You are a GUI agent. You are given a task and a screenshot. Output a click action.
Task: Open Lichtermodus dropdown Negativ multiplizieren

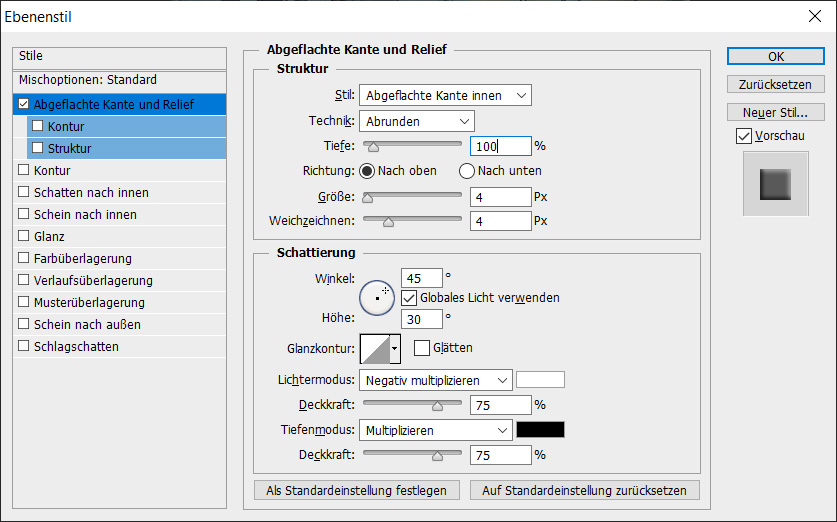point(435,380)
